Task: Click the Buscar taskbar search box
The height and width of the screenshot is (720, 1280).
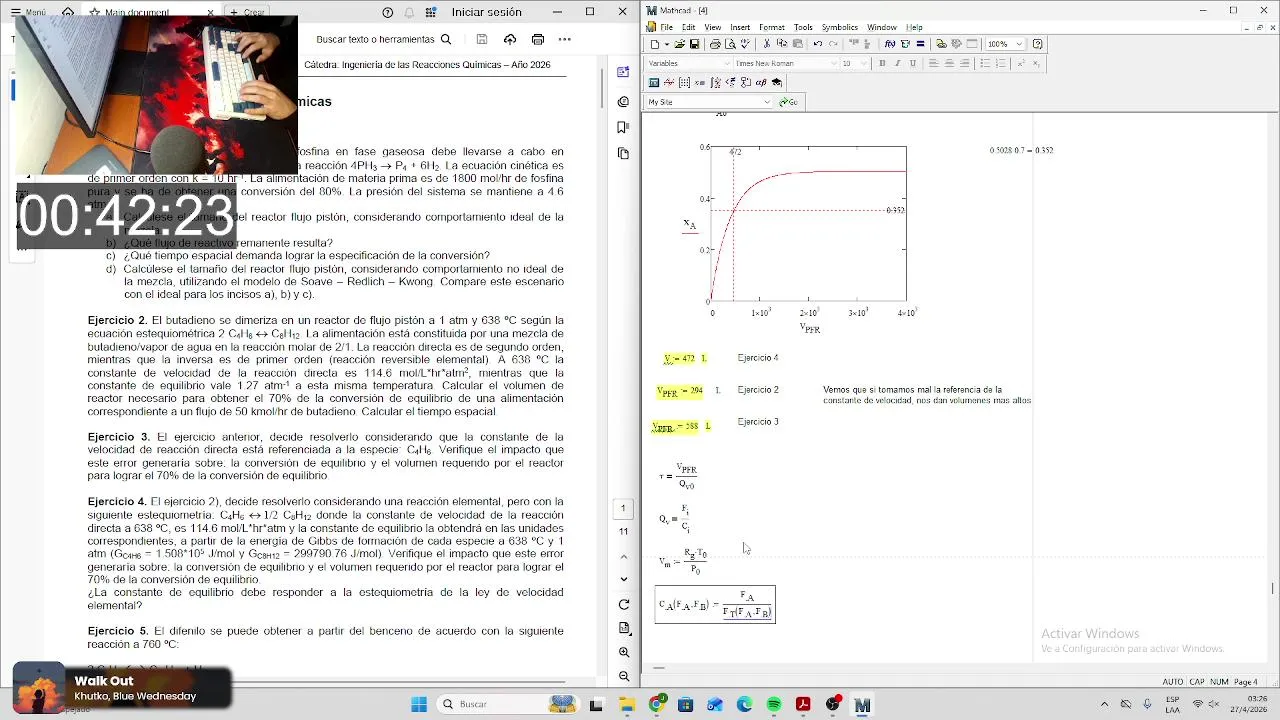Action: click(506, 704)
